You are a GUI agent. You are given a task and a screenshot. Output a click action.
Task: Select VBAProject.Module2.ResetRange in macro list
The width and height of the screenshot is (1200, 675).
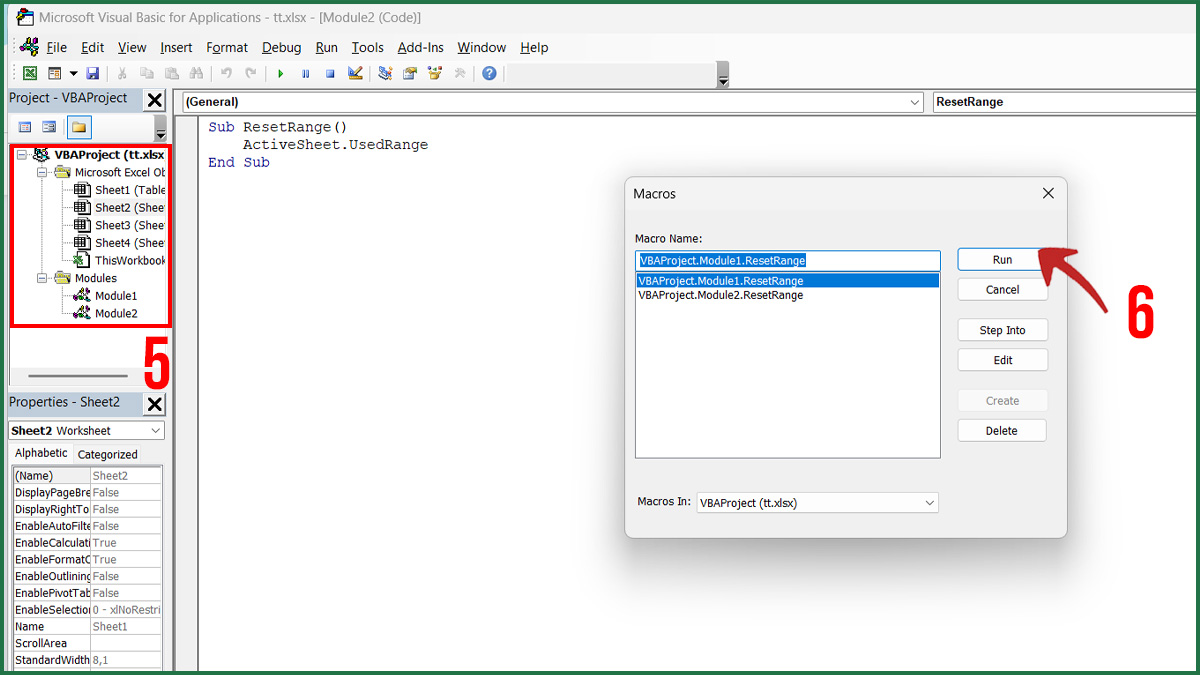(x=788, y=295)
